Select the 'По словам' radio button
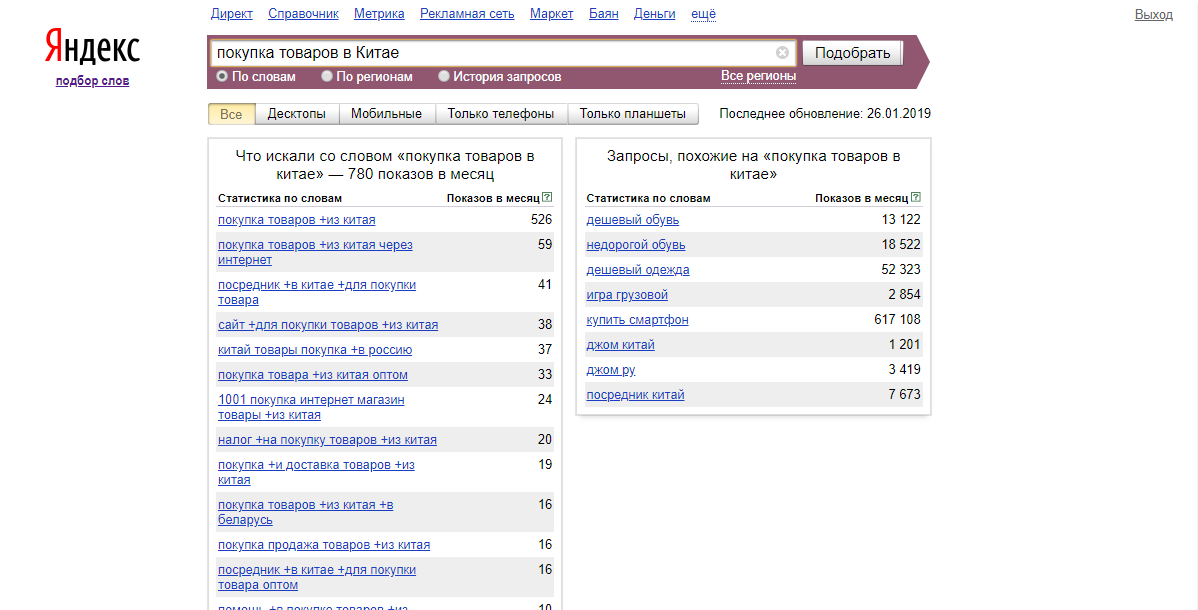Image resolution: width=1198 pixels, height=610 pixels. tap(222, 76)
